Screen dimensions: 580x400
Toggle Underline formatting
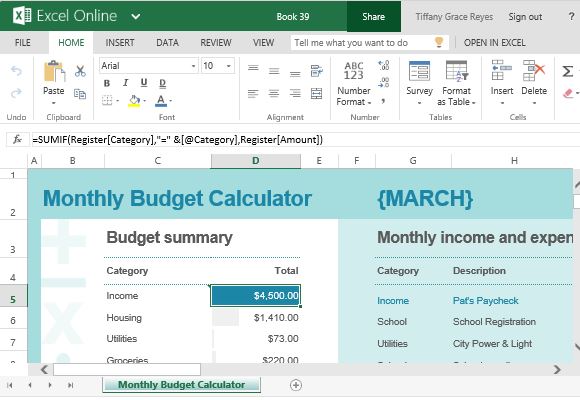pos(144,83)
